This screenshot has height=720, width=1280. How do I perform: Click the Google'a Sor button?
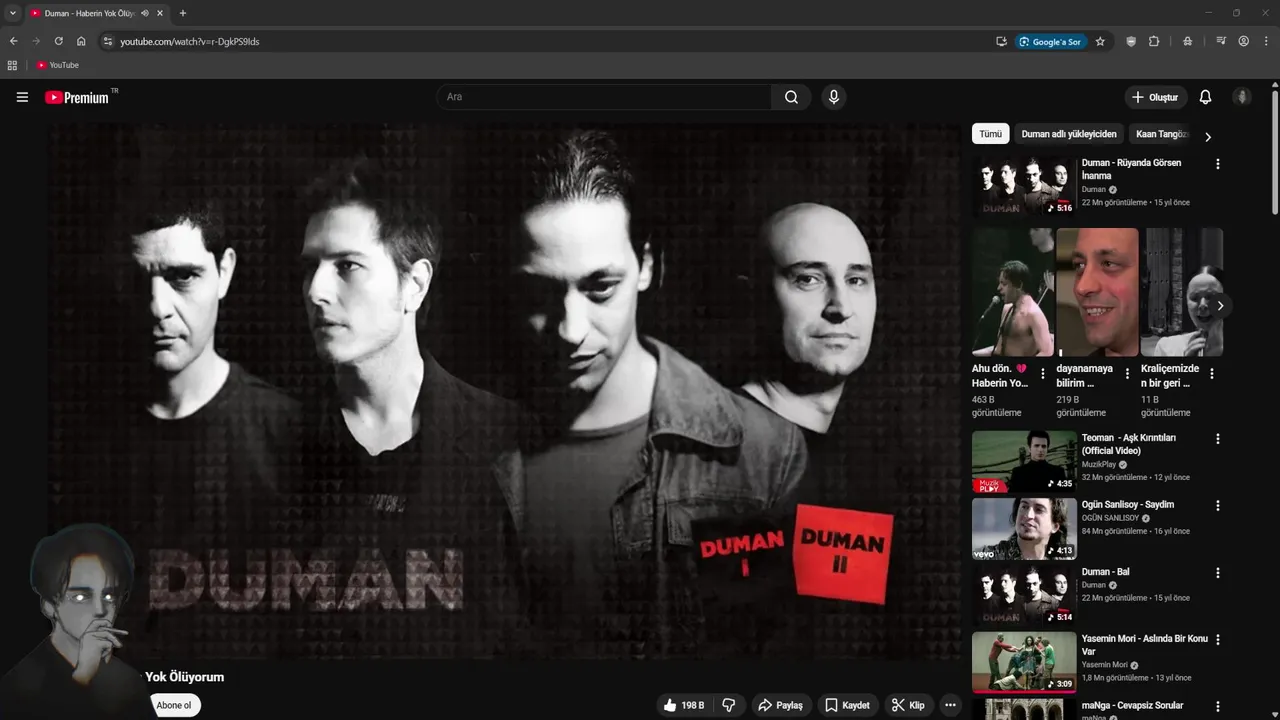pos(1050,41)
